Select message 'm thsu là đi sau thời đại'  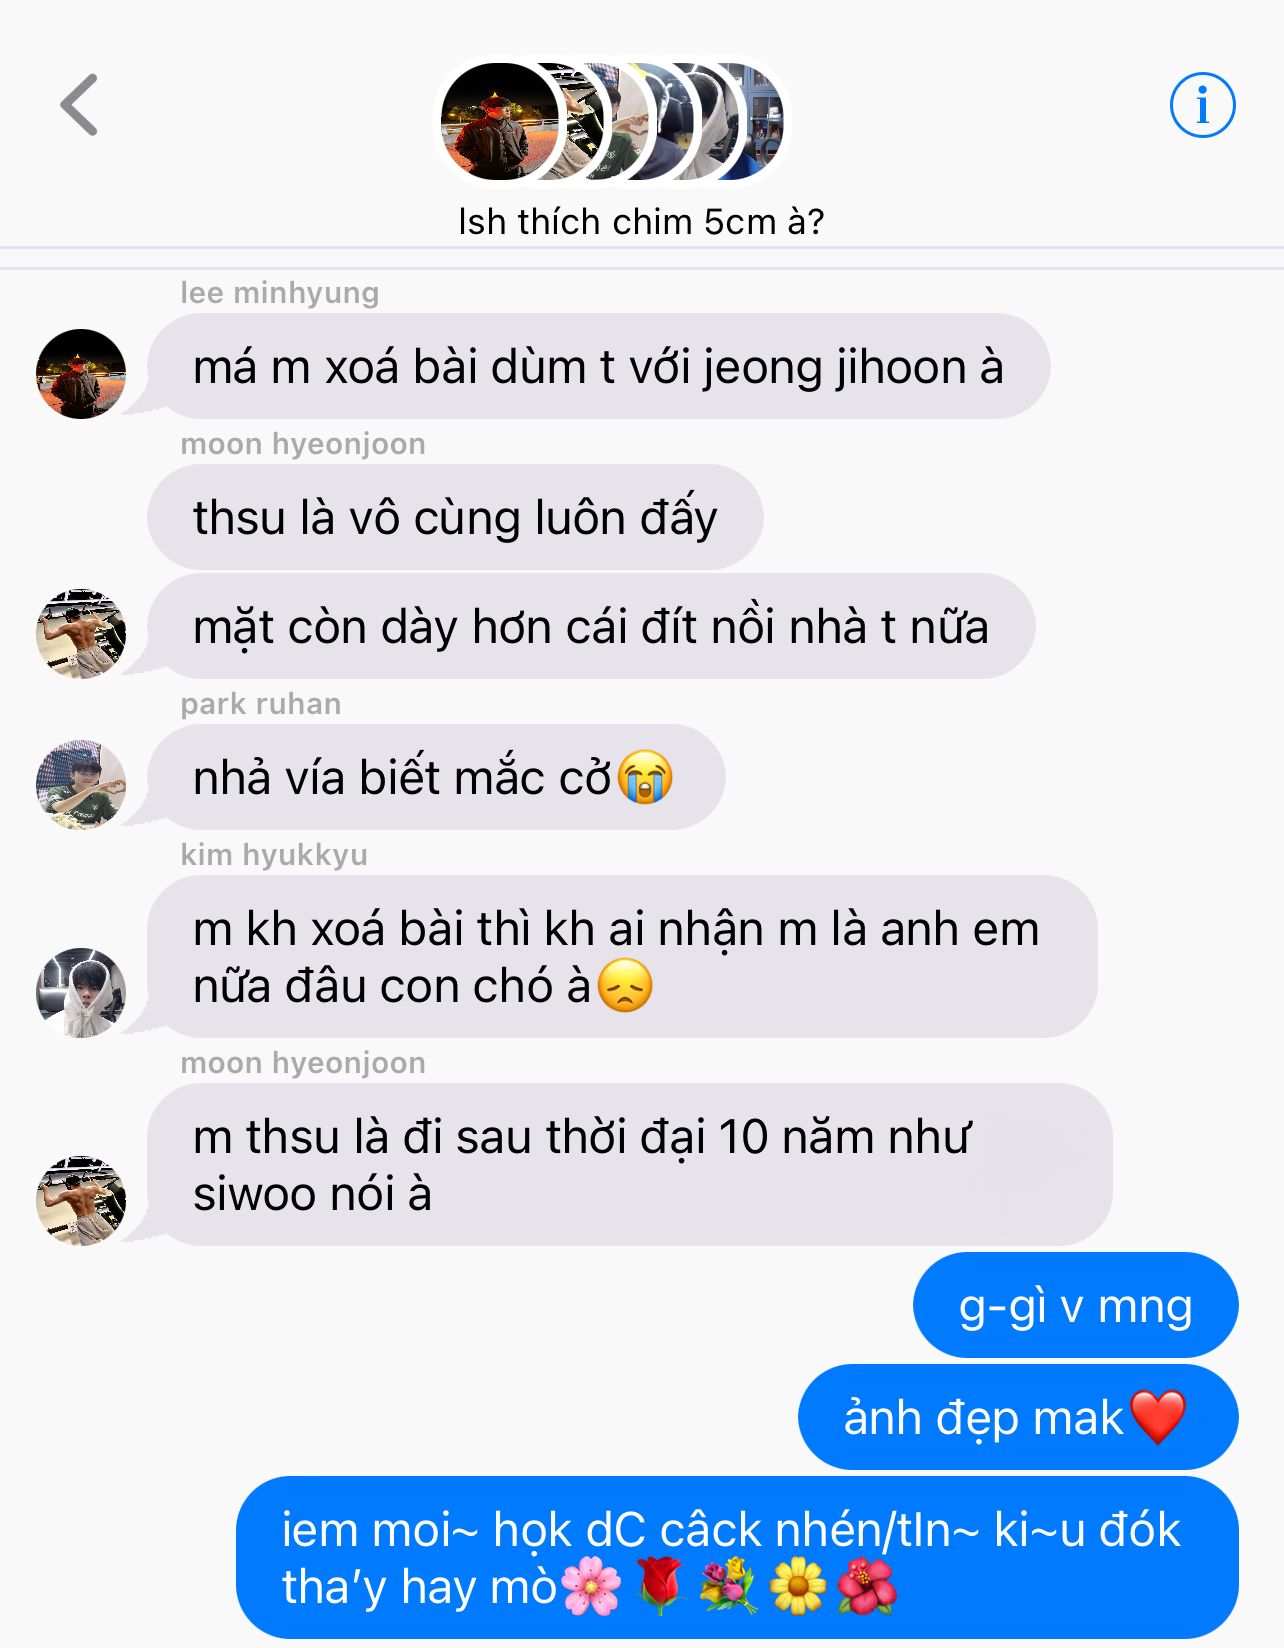629,1165
